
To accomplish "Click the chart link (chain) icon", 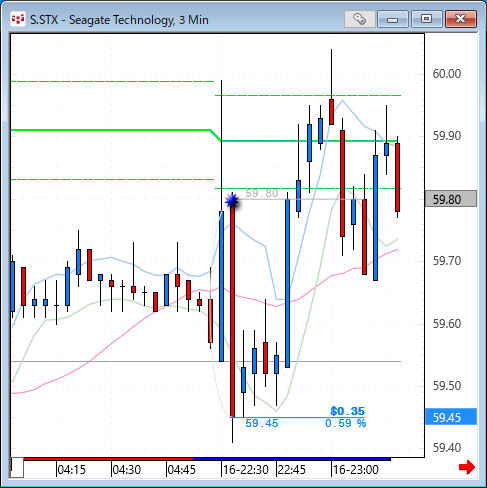I will [359, 19].
